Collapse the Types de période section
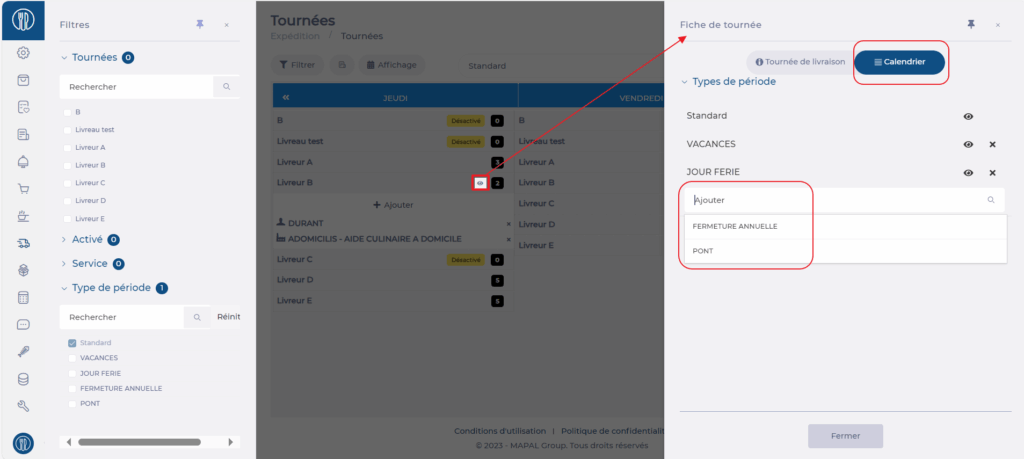This screenshot has width=1024, height=459. 685,82
